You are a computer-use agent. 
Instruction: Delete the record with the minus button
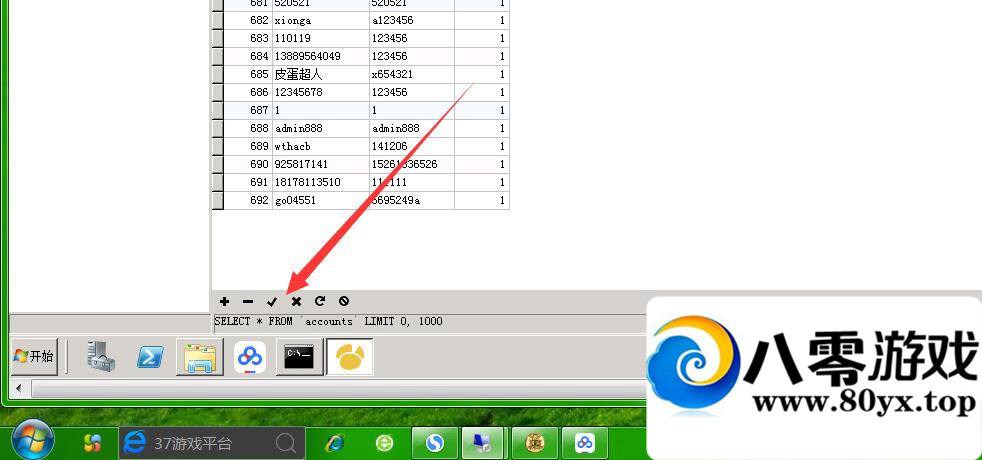[x=248, y=301]
